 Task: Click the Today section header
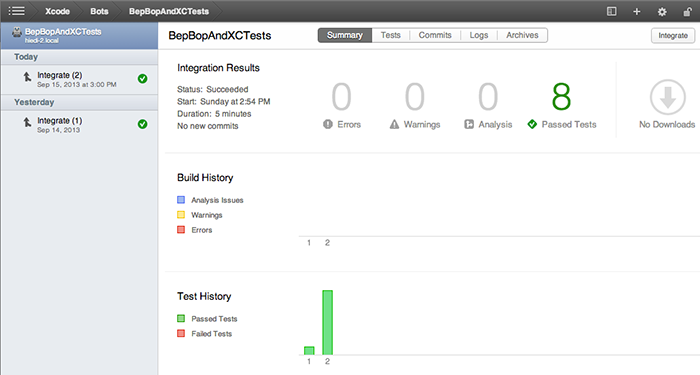(79, 57)
